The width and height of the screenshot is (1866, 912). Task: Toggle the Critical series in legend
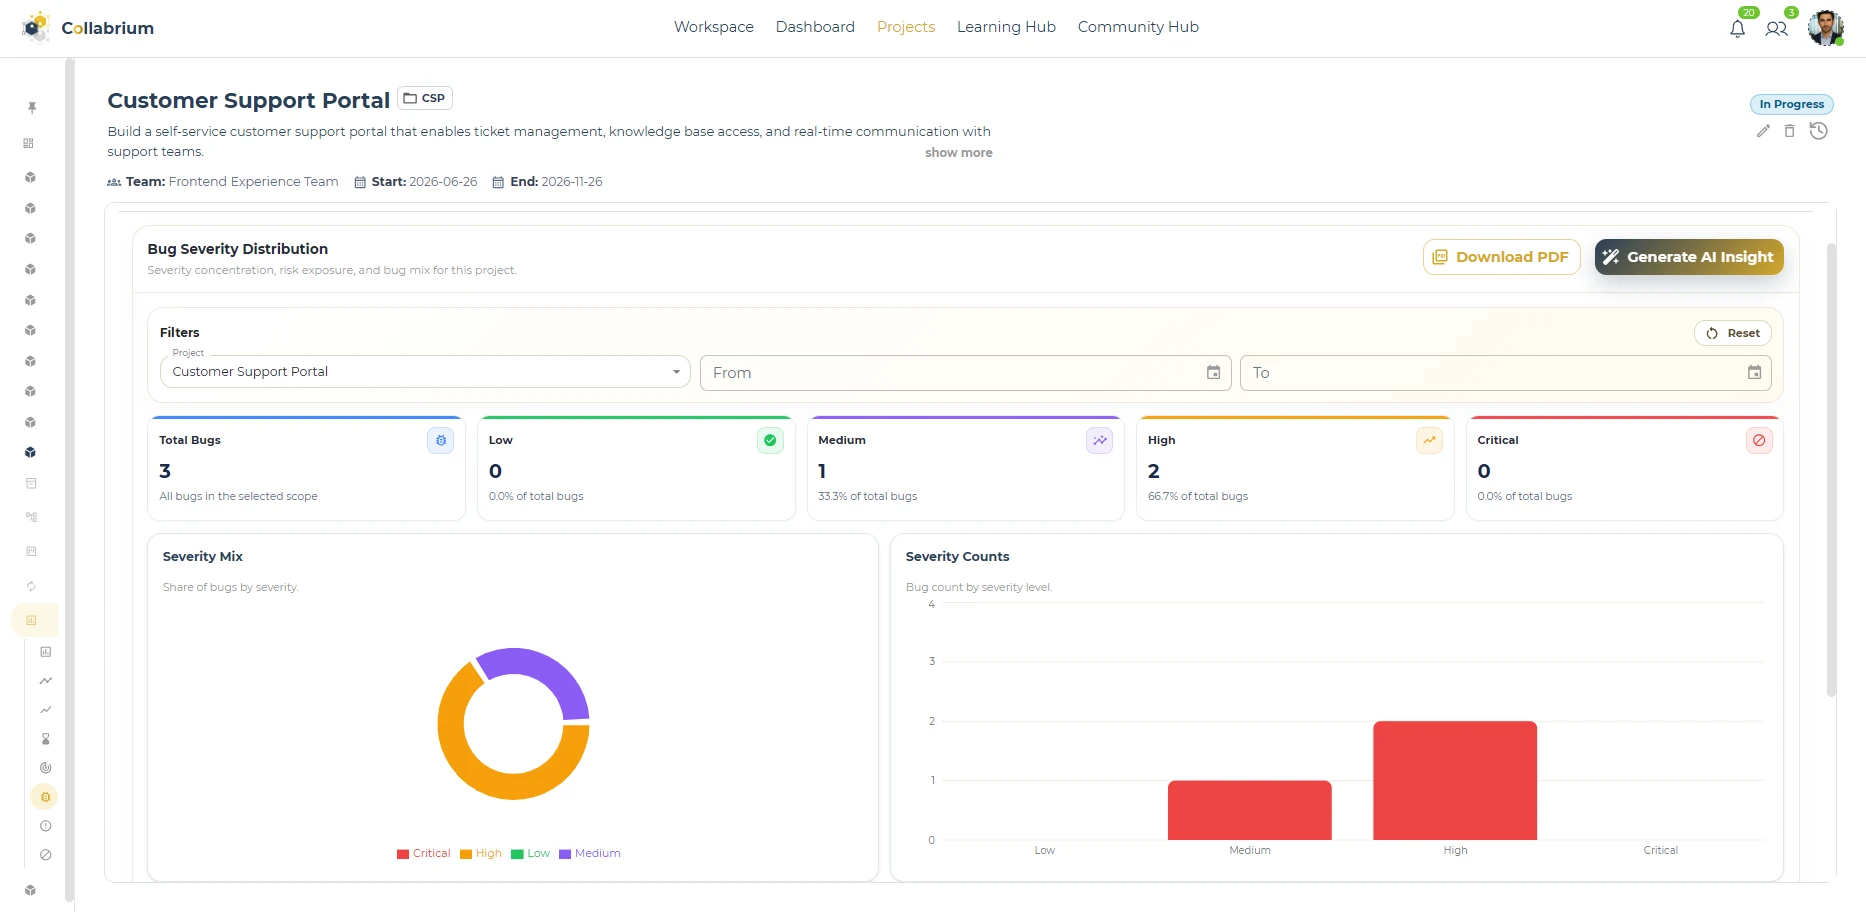pos(424,854)
